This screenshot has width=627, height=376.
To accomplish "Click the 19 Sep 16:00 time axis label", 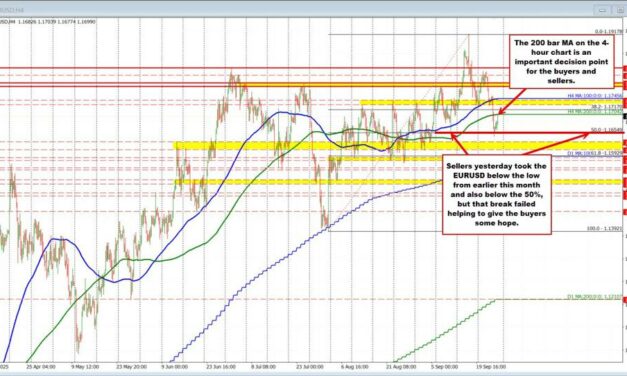I will (491, 366).
